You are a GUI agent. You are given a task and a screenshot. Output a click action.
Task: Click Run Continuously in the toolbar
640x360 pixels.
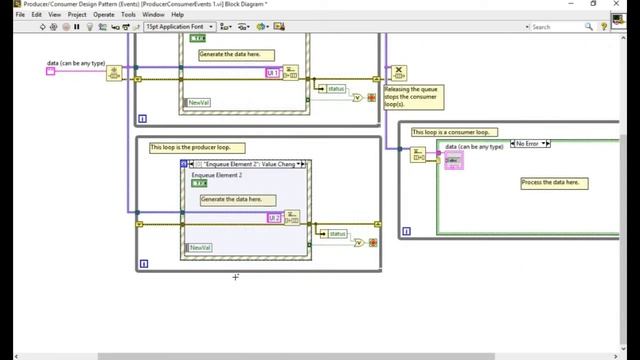coord(53,27)
